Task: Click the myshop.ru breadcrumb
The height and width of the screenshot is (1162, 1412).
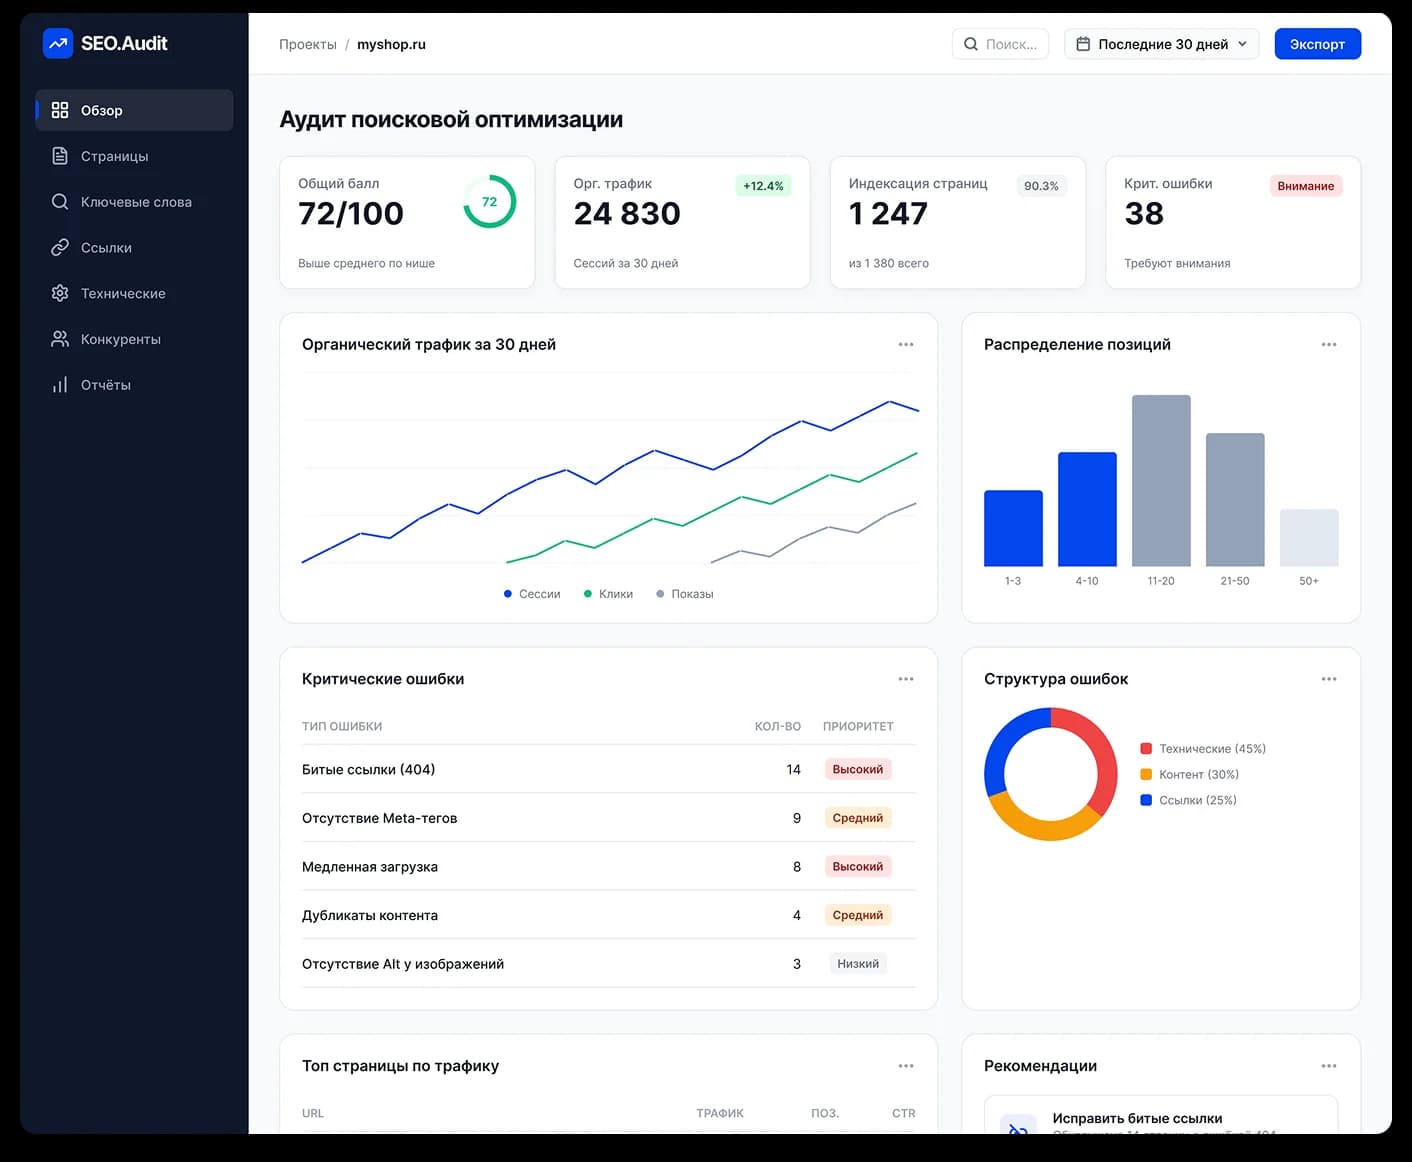Action: pos(391,44)
